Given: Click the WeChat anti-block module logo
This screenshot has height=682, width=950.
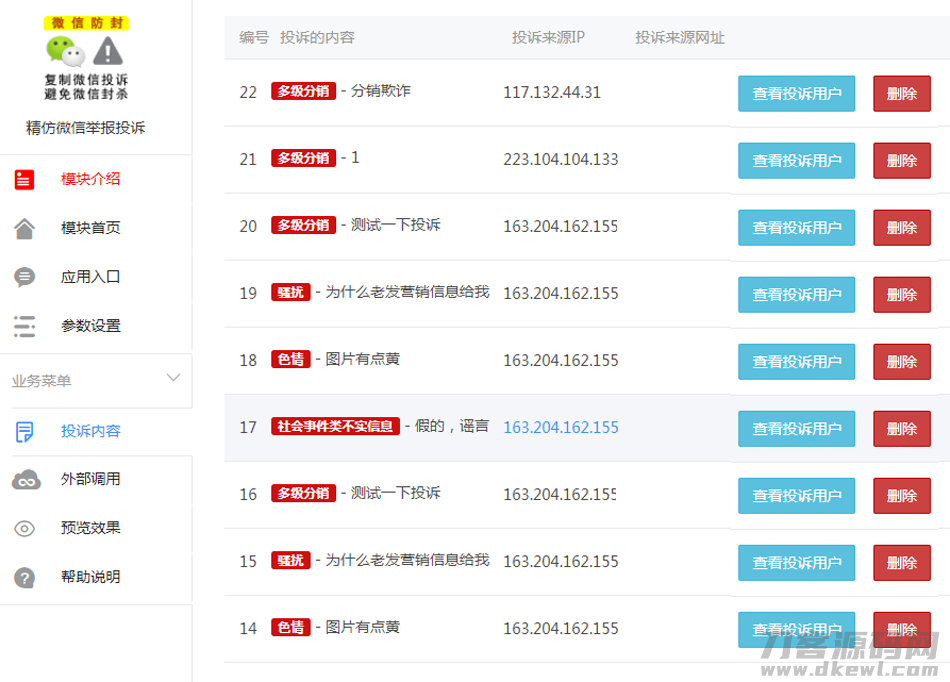Looking at the screenshot, I should 86,58.
